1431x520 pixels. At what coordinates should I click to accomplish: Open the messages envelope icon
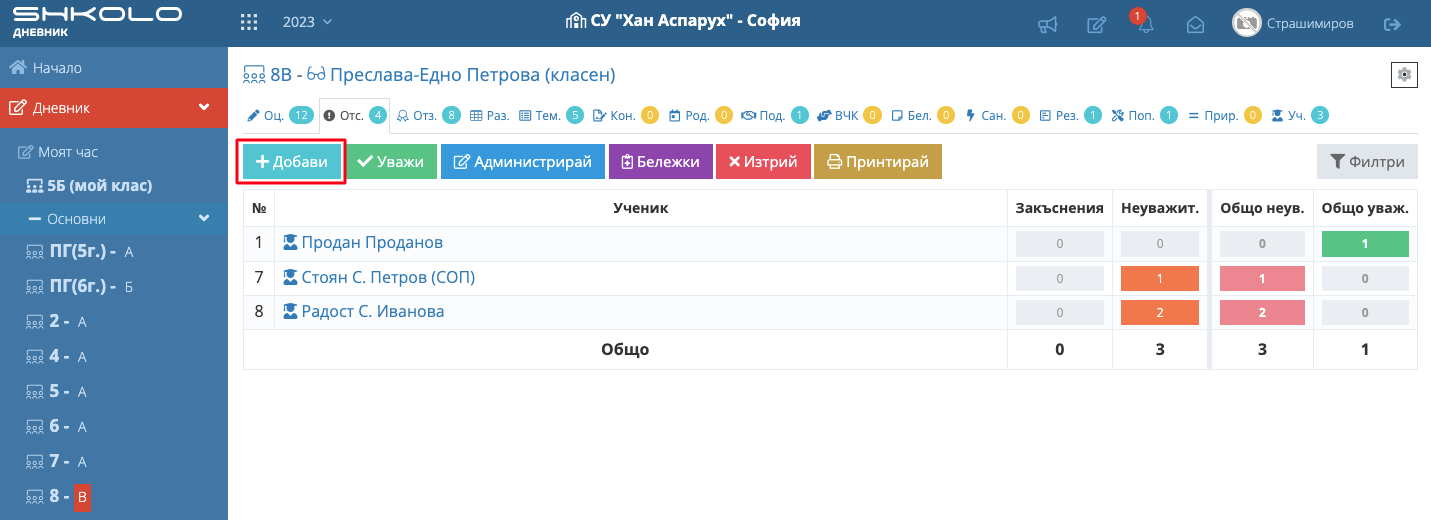(1195, 25)
